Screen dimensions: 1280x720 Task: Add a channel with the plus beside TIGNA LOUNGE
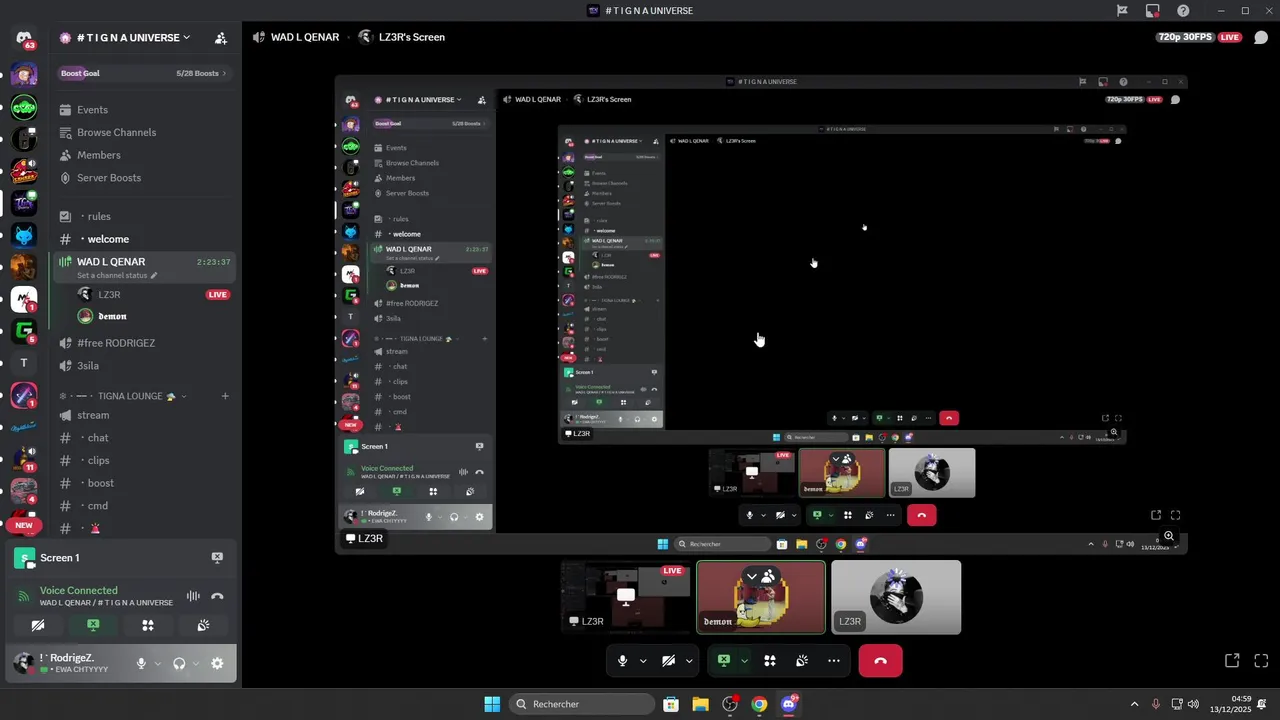tap(225, 396)
